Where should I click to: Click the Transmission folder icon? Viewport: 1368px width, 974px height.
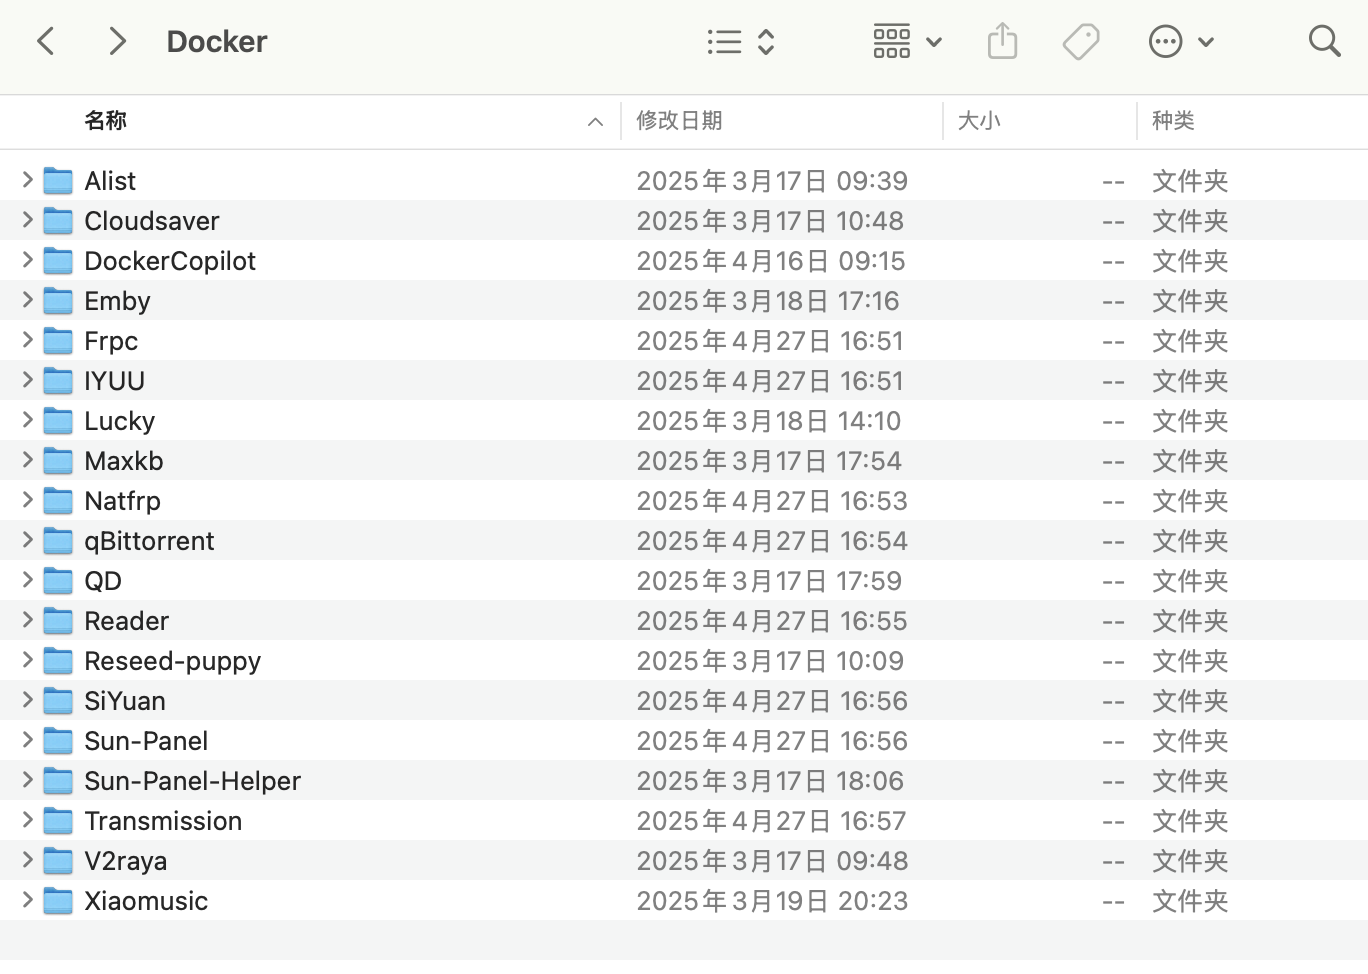pos(59,821)
